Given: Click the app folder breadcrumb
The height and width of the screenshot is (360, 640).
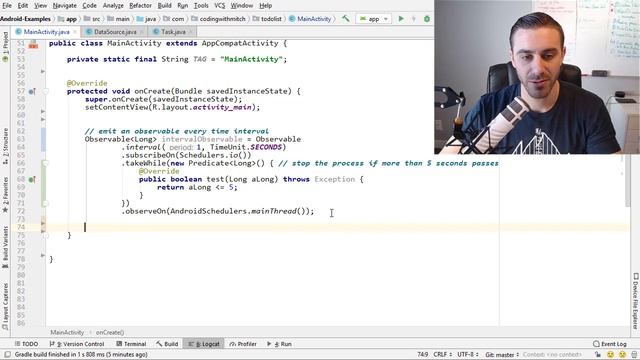Looking at the screenshot, I should pyautogui.click(x=68, y=19).
